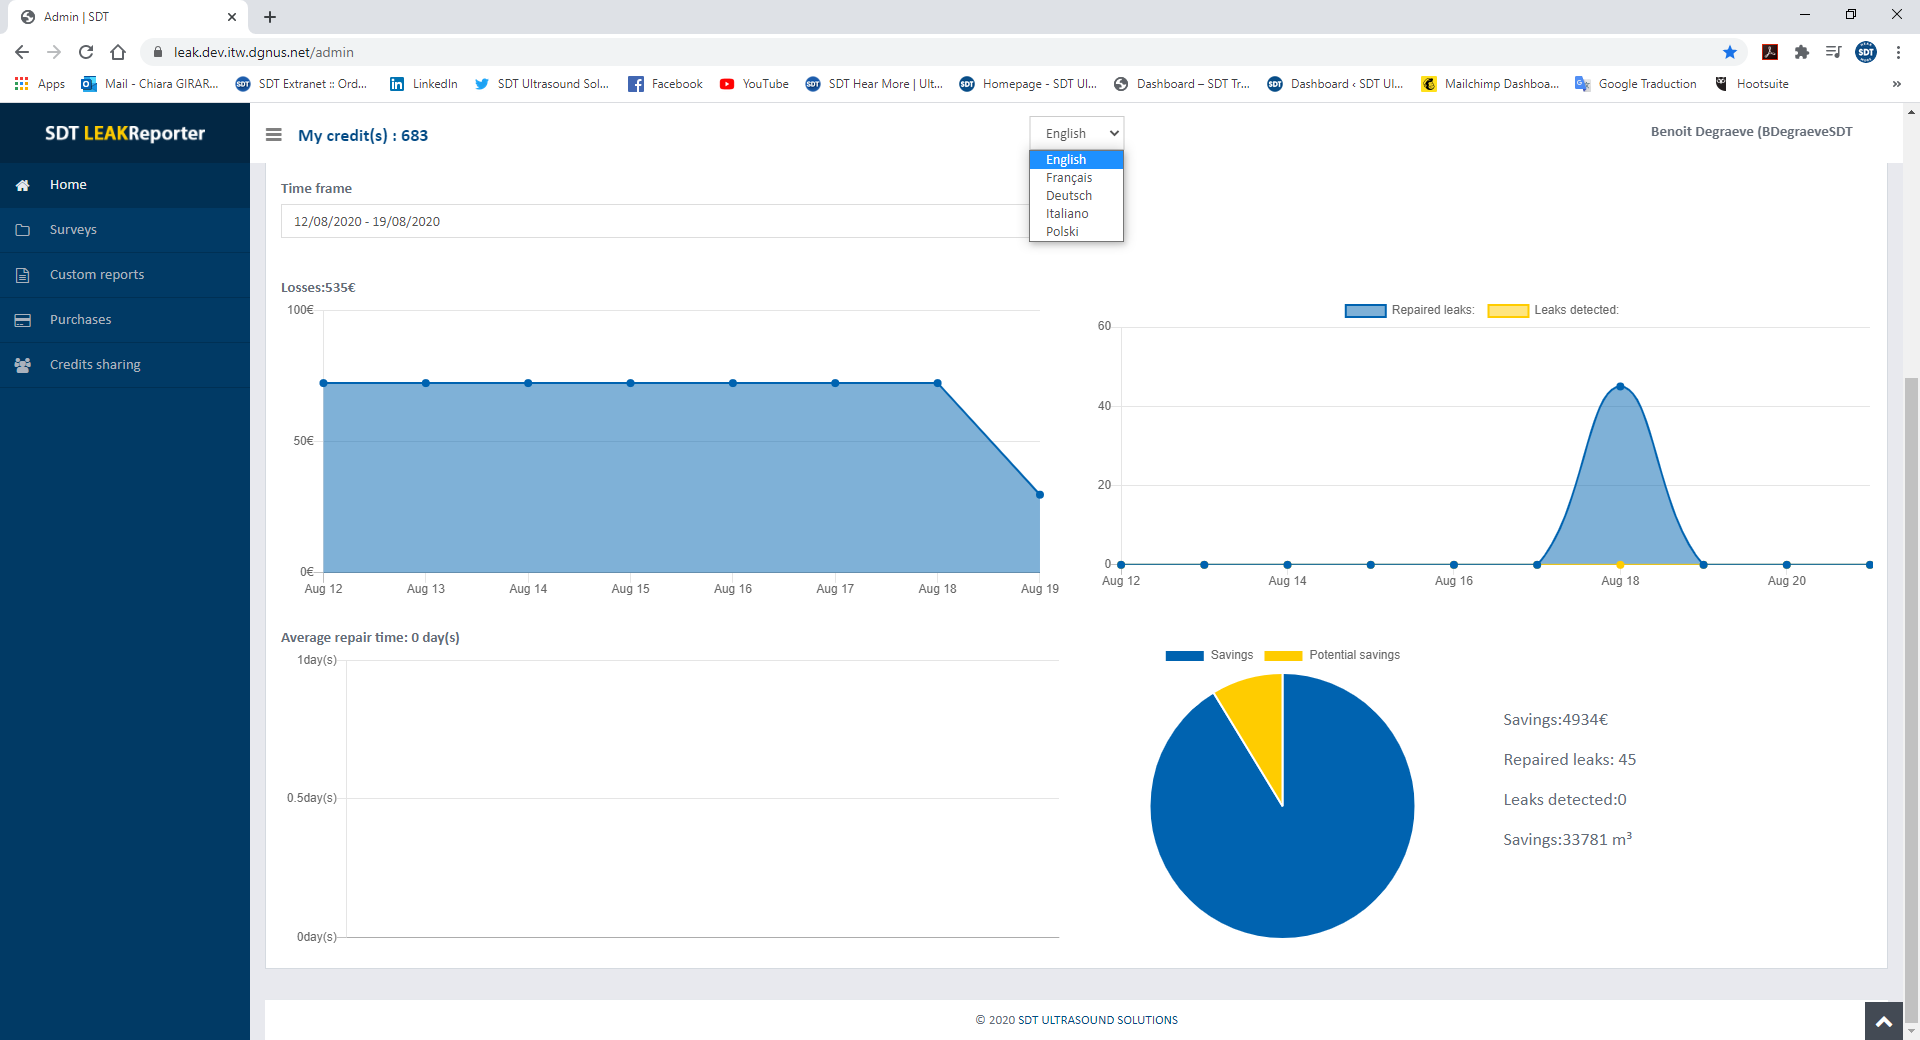Open the Chrome extensions puzzle icon

pos(1802,52)
